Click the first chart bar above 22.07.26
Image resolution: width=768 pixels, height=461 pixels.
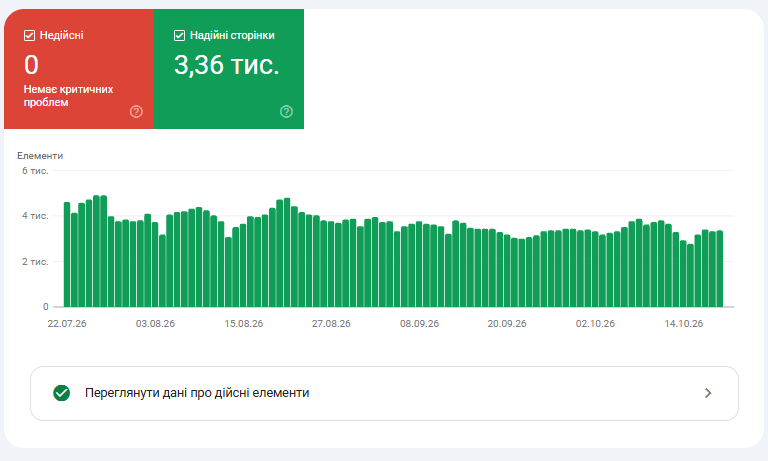tap(67, 255)
